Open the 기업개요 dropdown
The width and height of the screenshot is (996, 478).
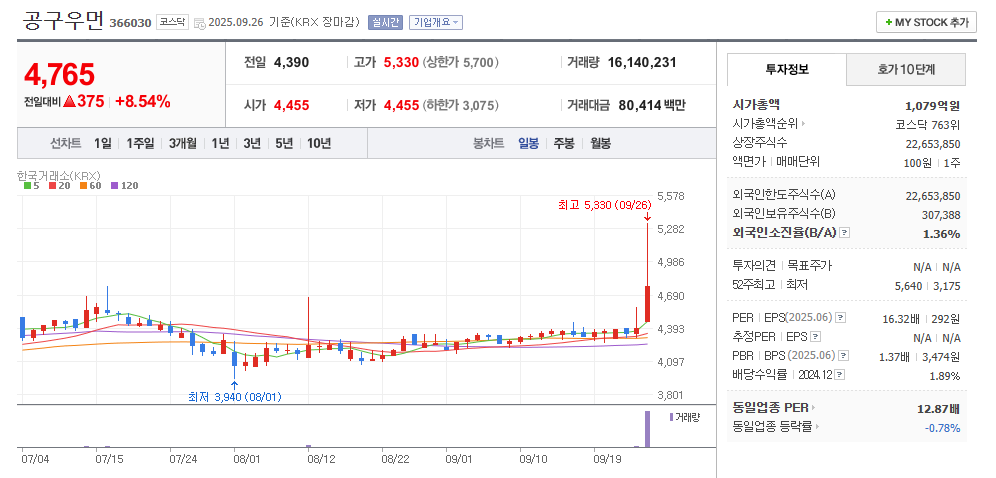tap(436, 22)
